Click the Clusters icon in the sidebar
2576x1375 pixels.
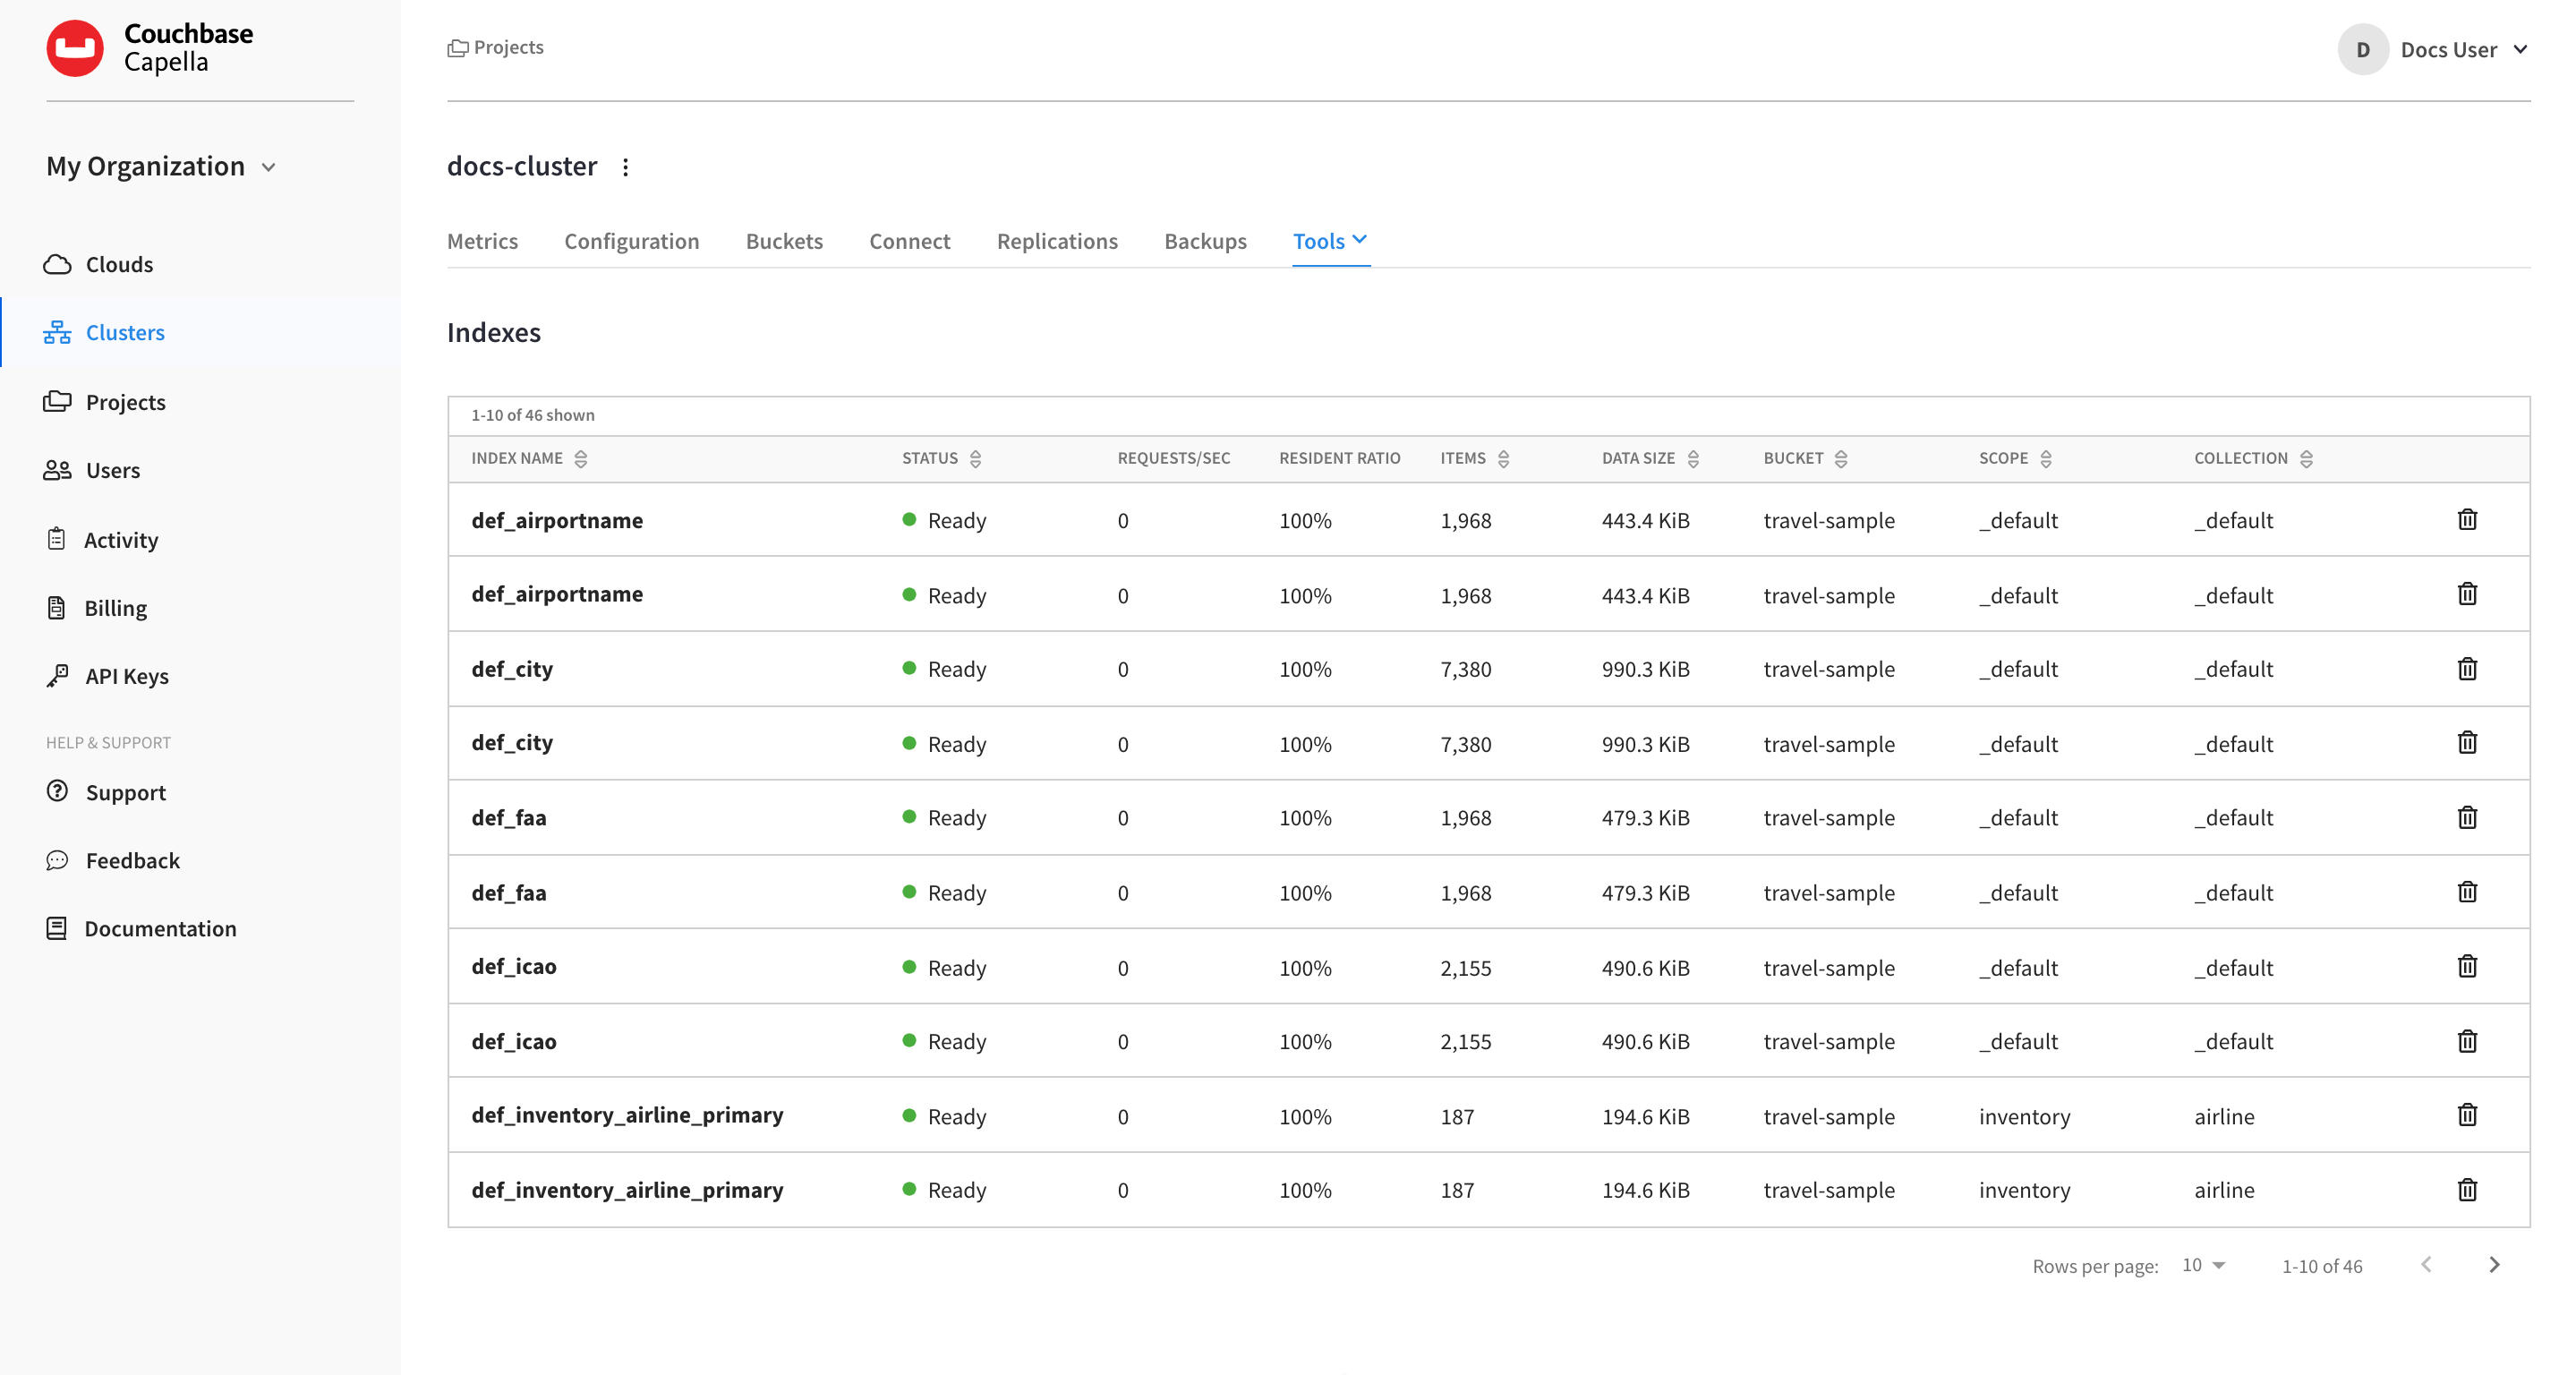[x=57, y=332]
